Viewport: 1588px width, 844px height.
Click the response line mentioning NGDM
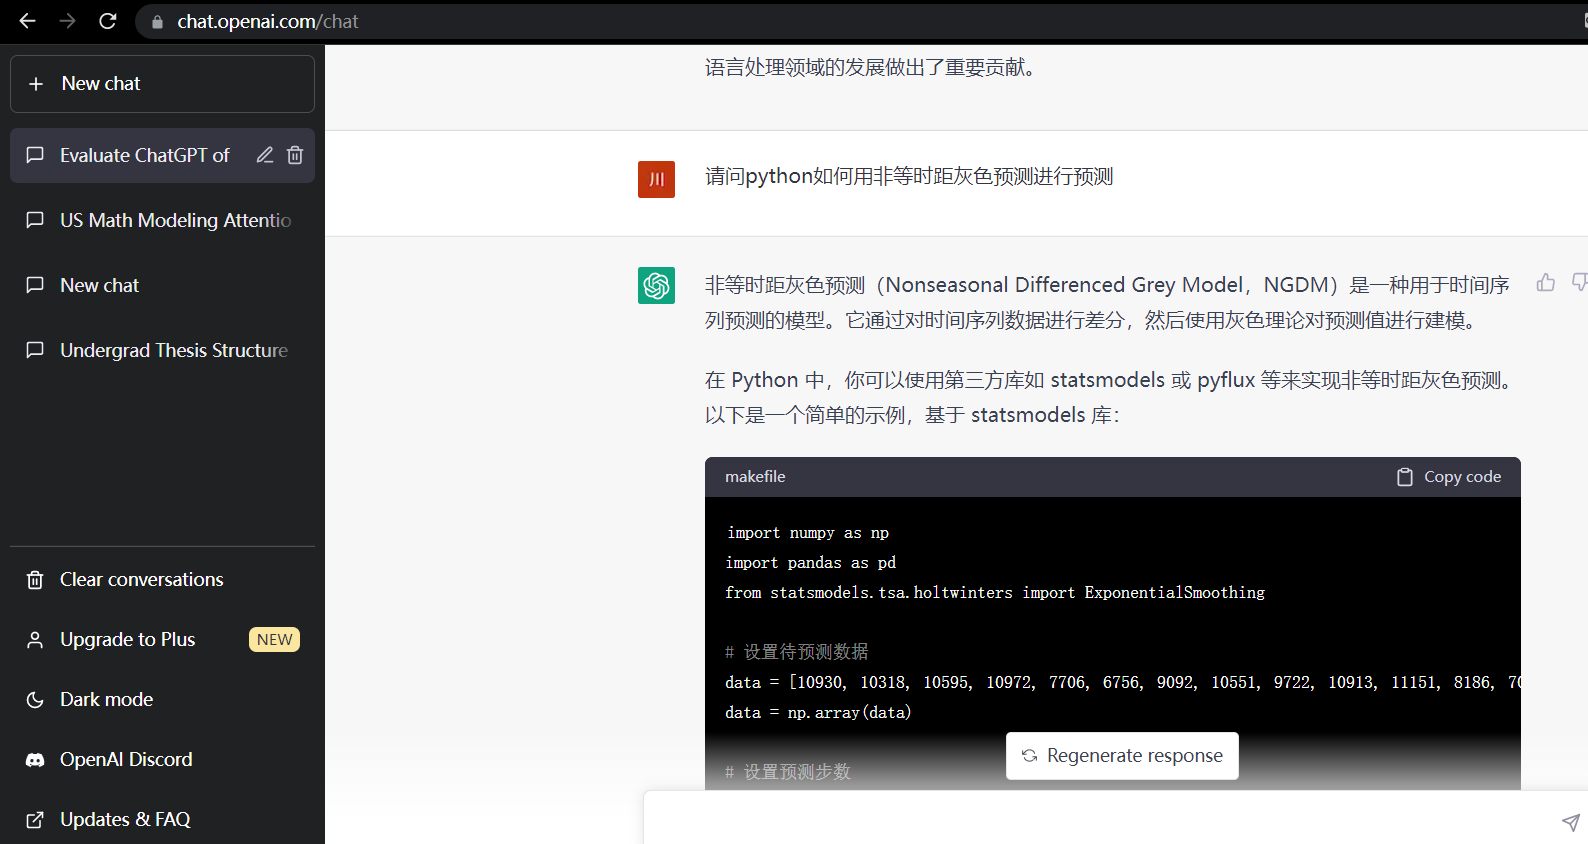point(1107,286)
